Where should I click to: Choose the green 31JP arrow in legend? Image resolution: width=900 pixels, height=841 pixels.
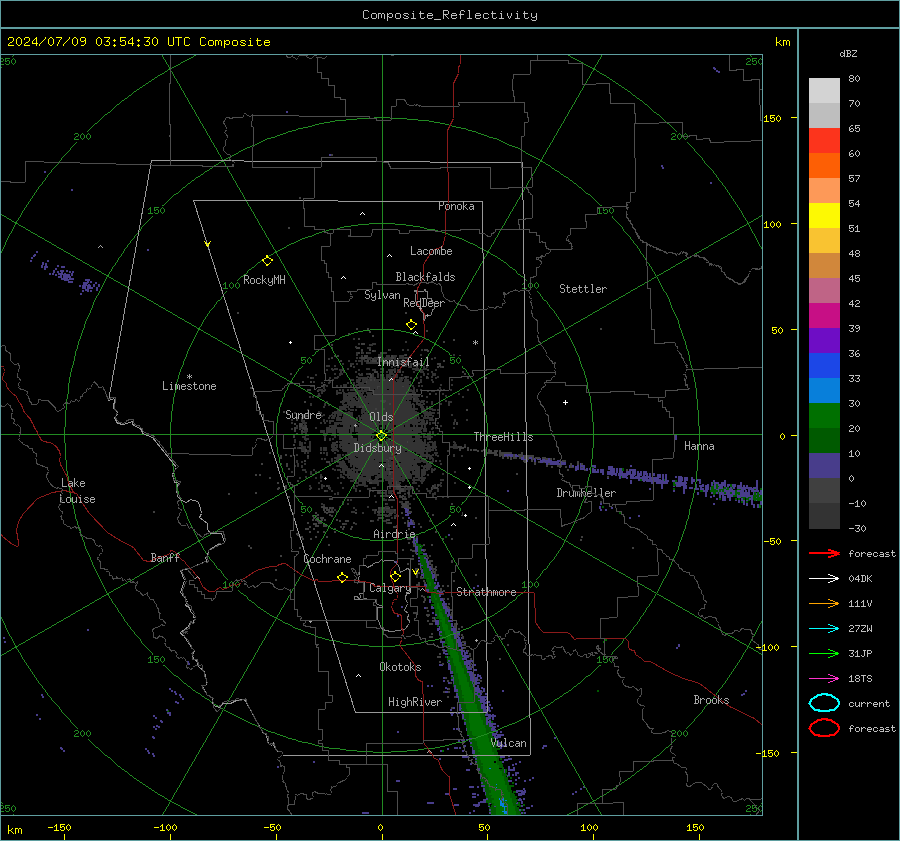(824, 653)
